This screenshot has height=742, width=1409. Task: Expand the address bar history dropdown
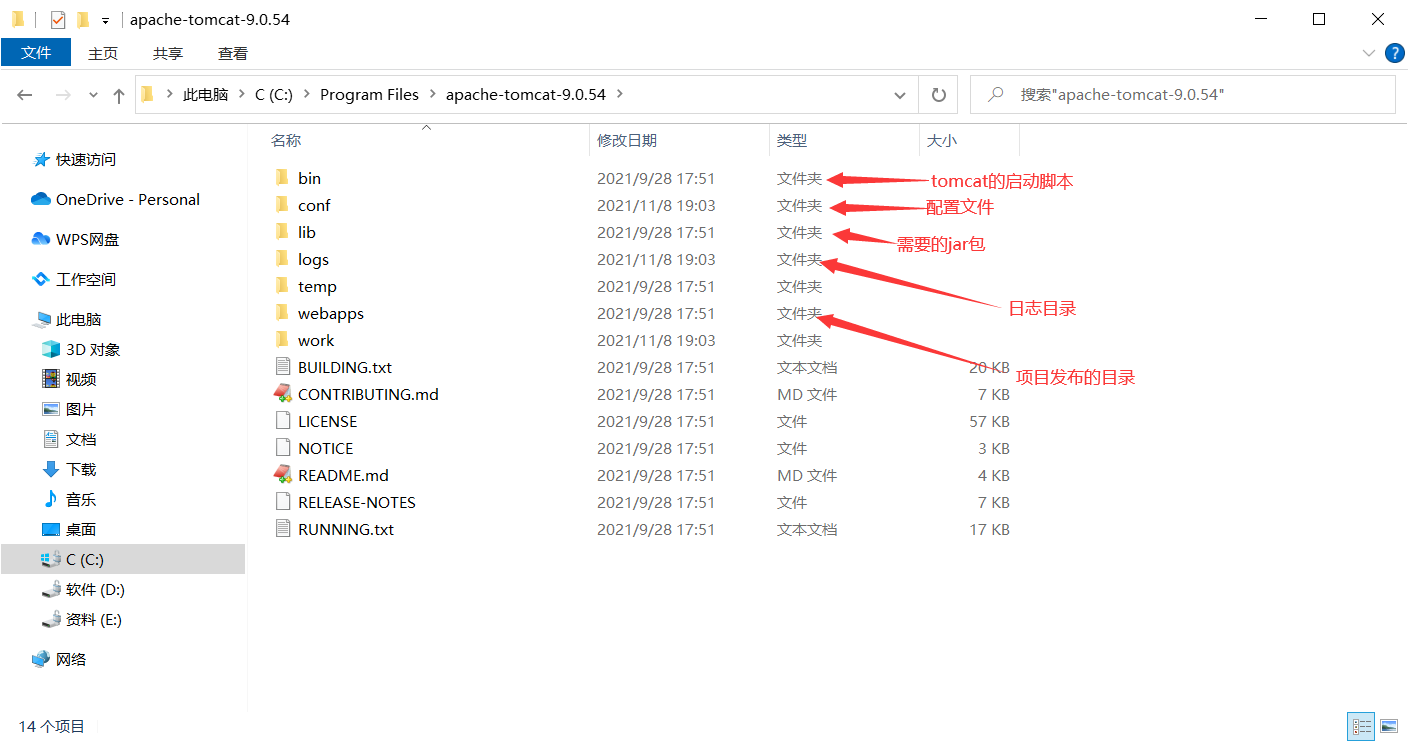[900, 95]
